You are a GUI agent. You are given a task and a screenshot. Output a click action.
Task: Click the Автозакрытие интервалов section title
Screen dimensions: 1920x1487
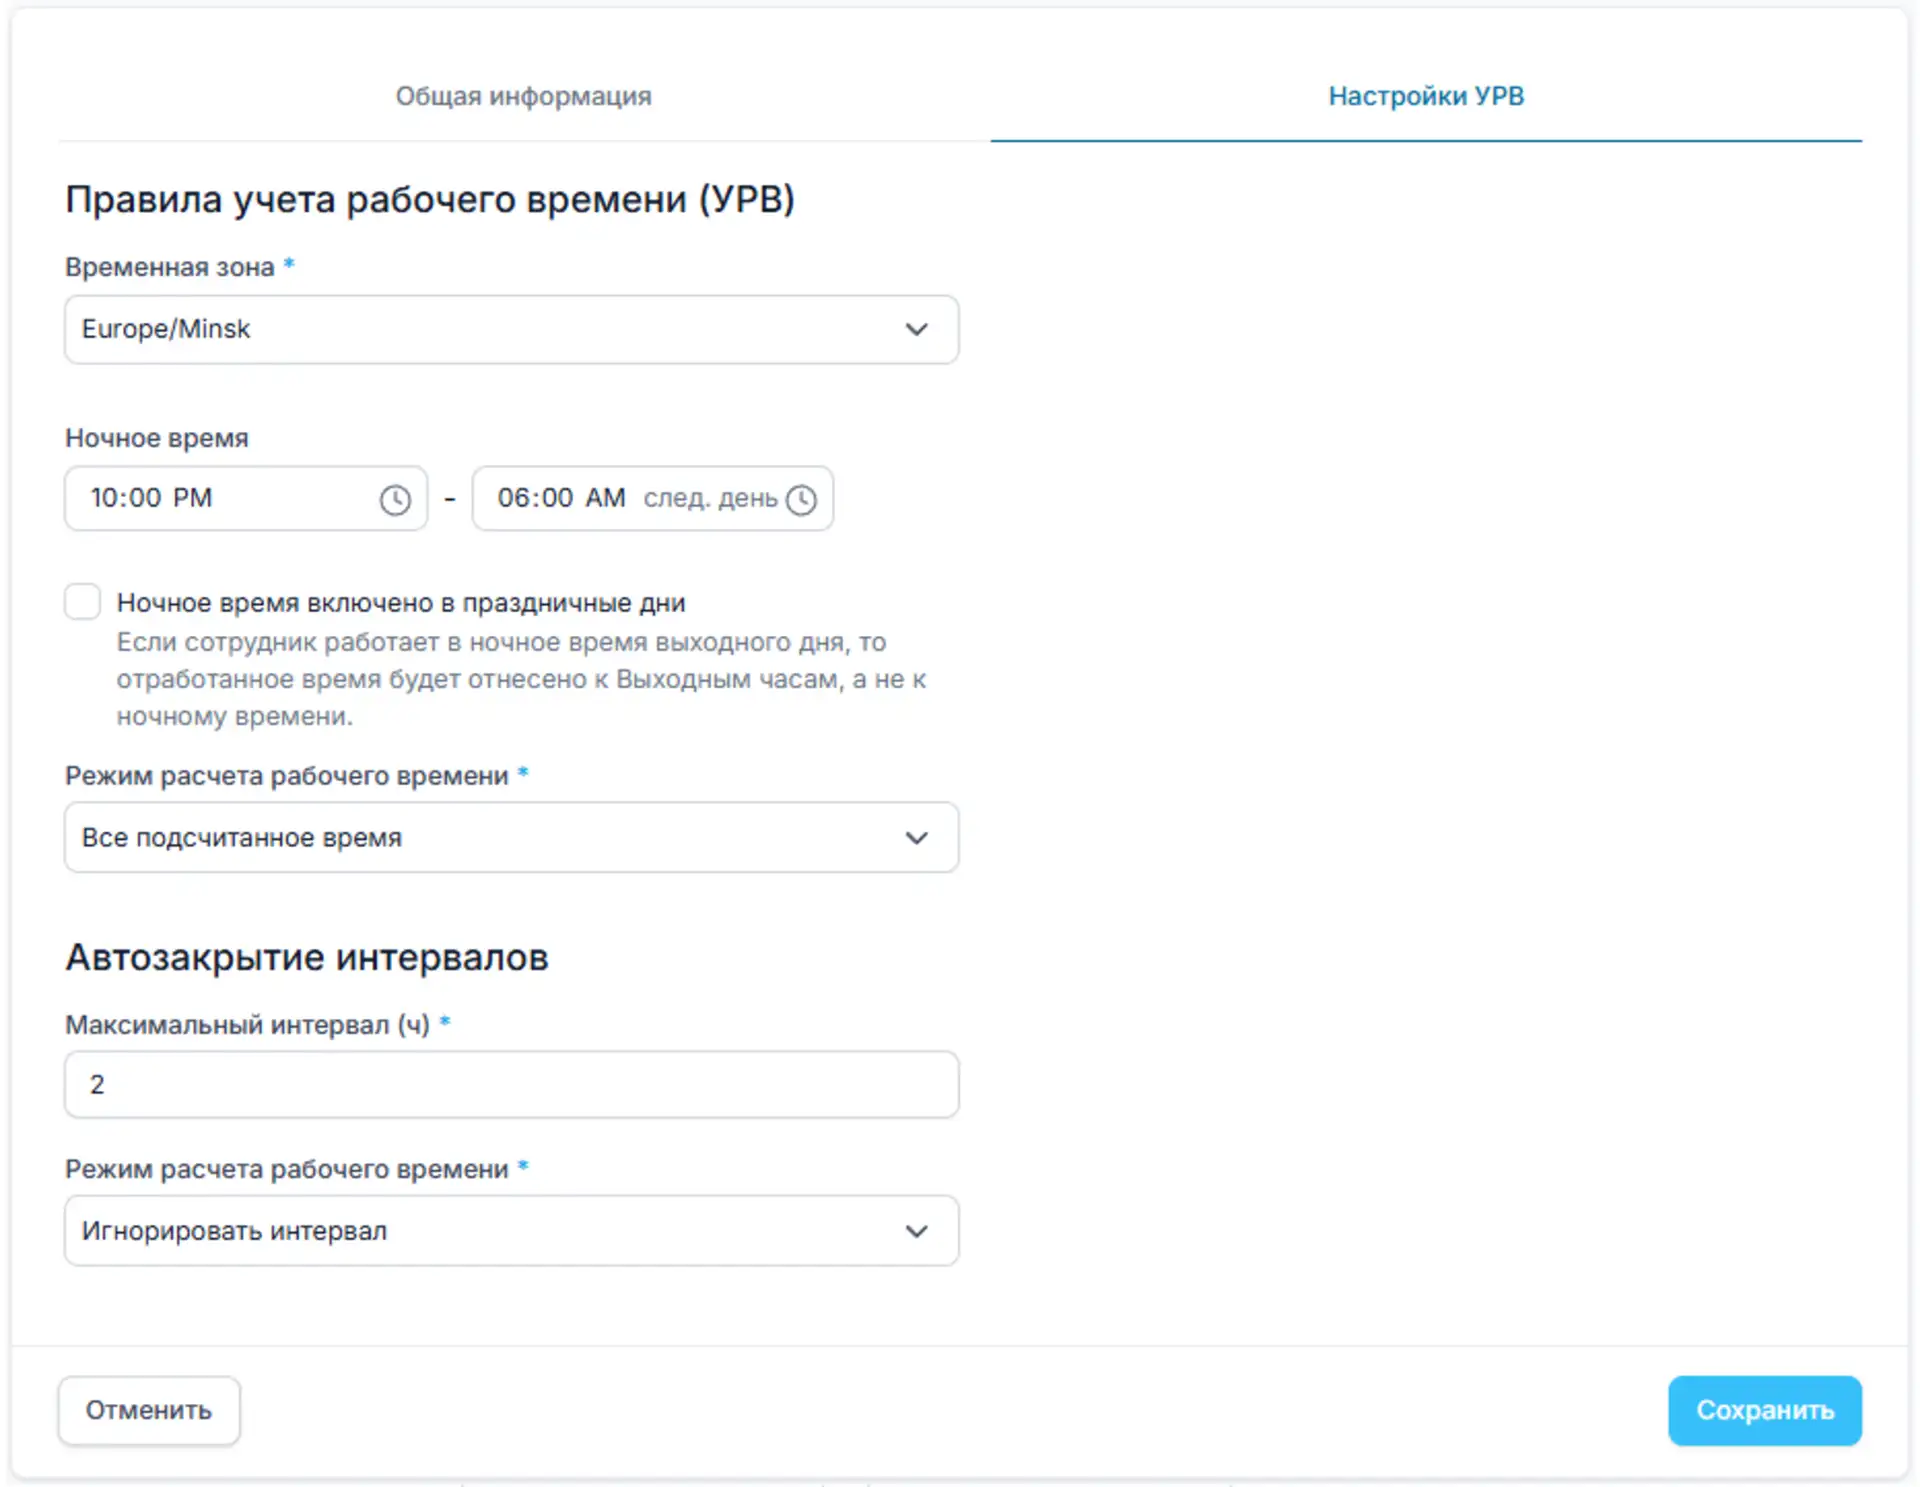click(x=307, y=957)
